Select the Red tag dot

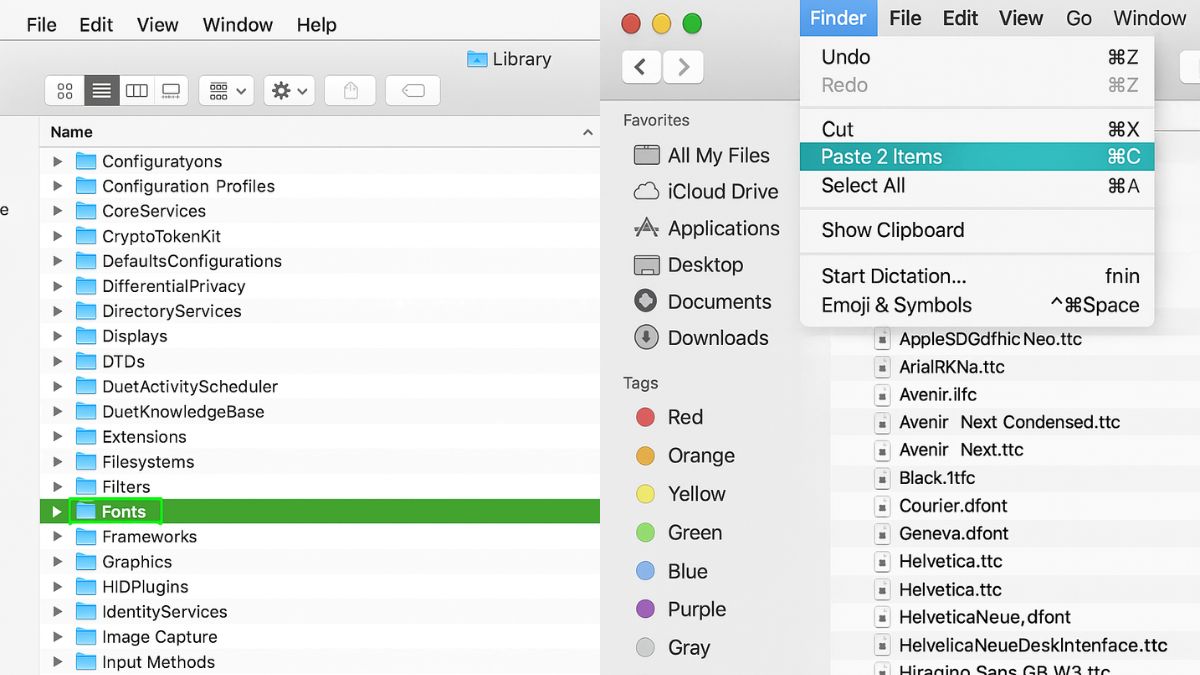pyautogui.click(x=646, y=418)
